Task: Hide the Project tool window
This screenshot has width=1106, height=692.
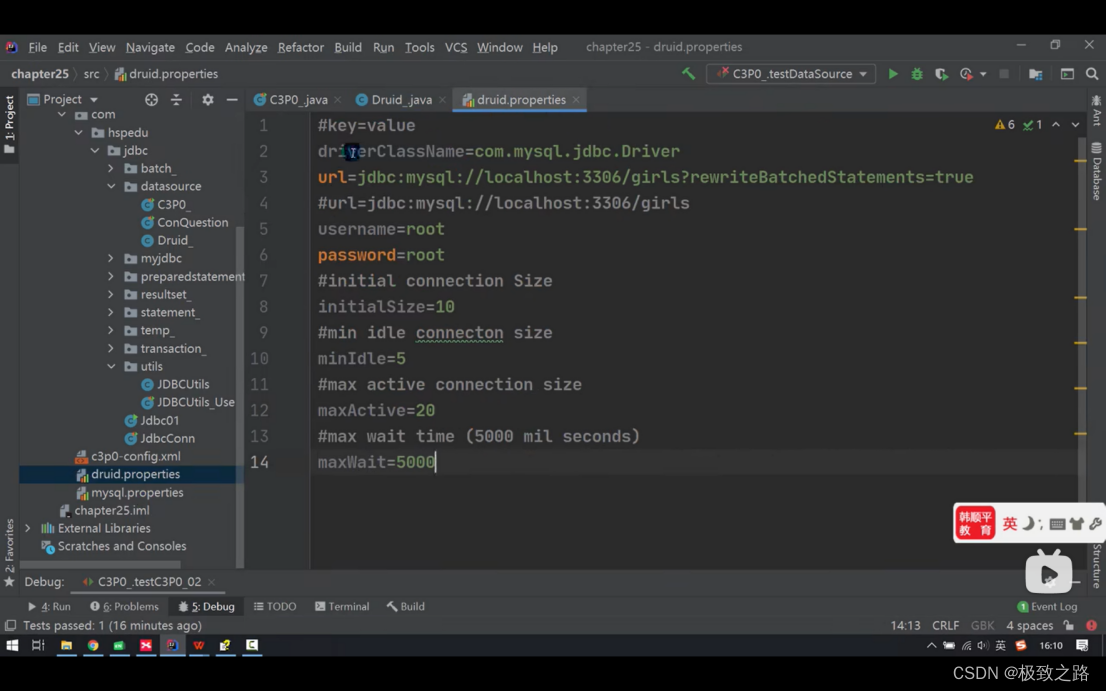Action: pyautogui.click(x=232, y=99)
